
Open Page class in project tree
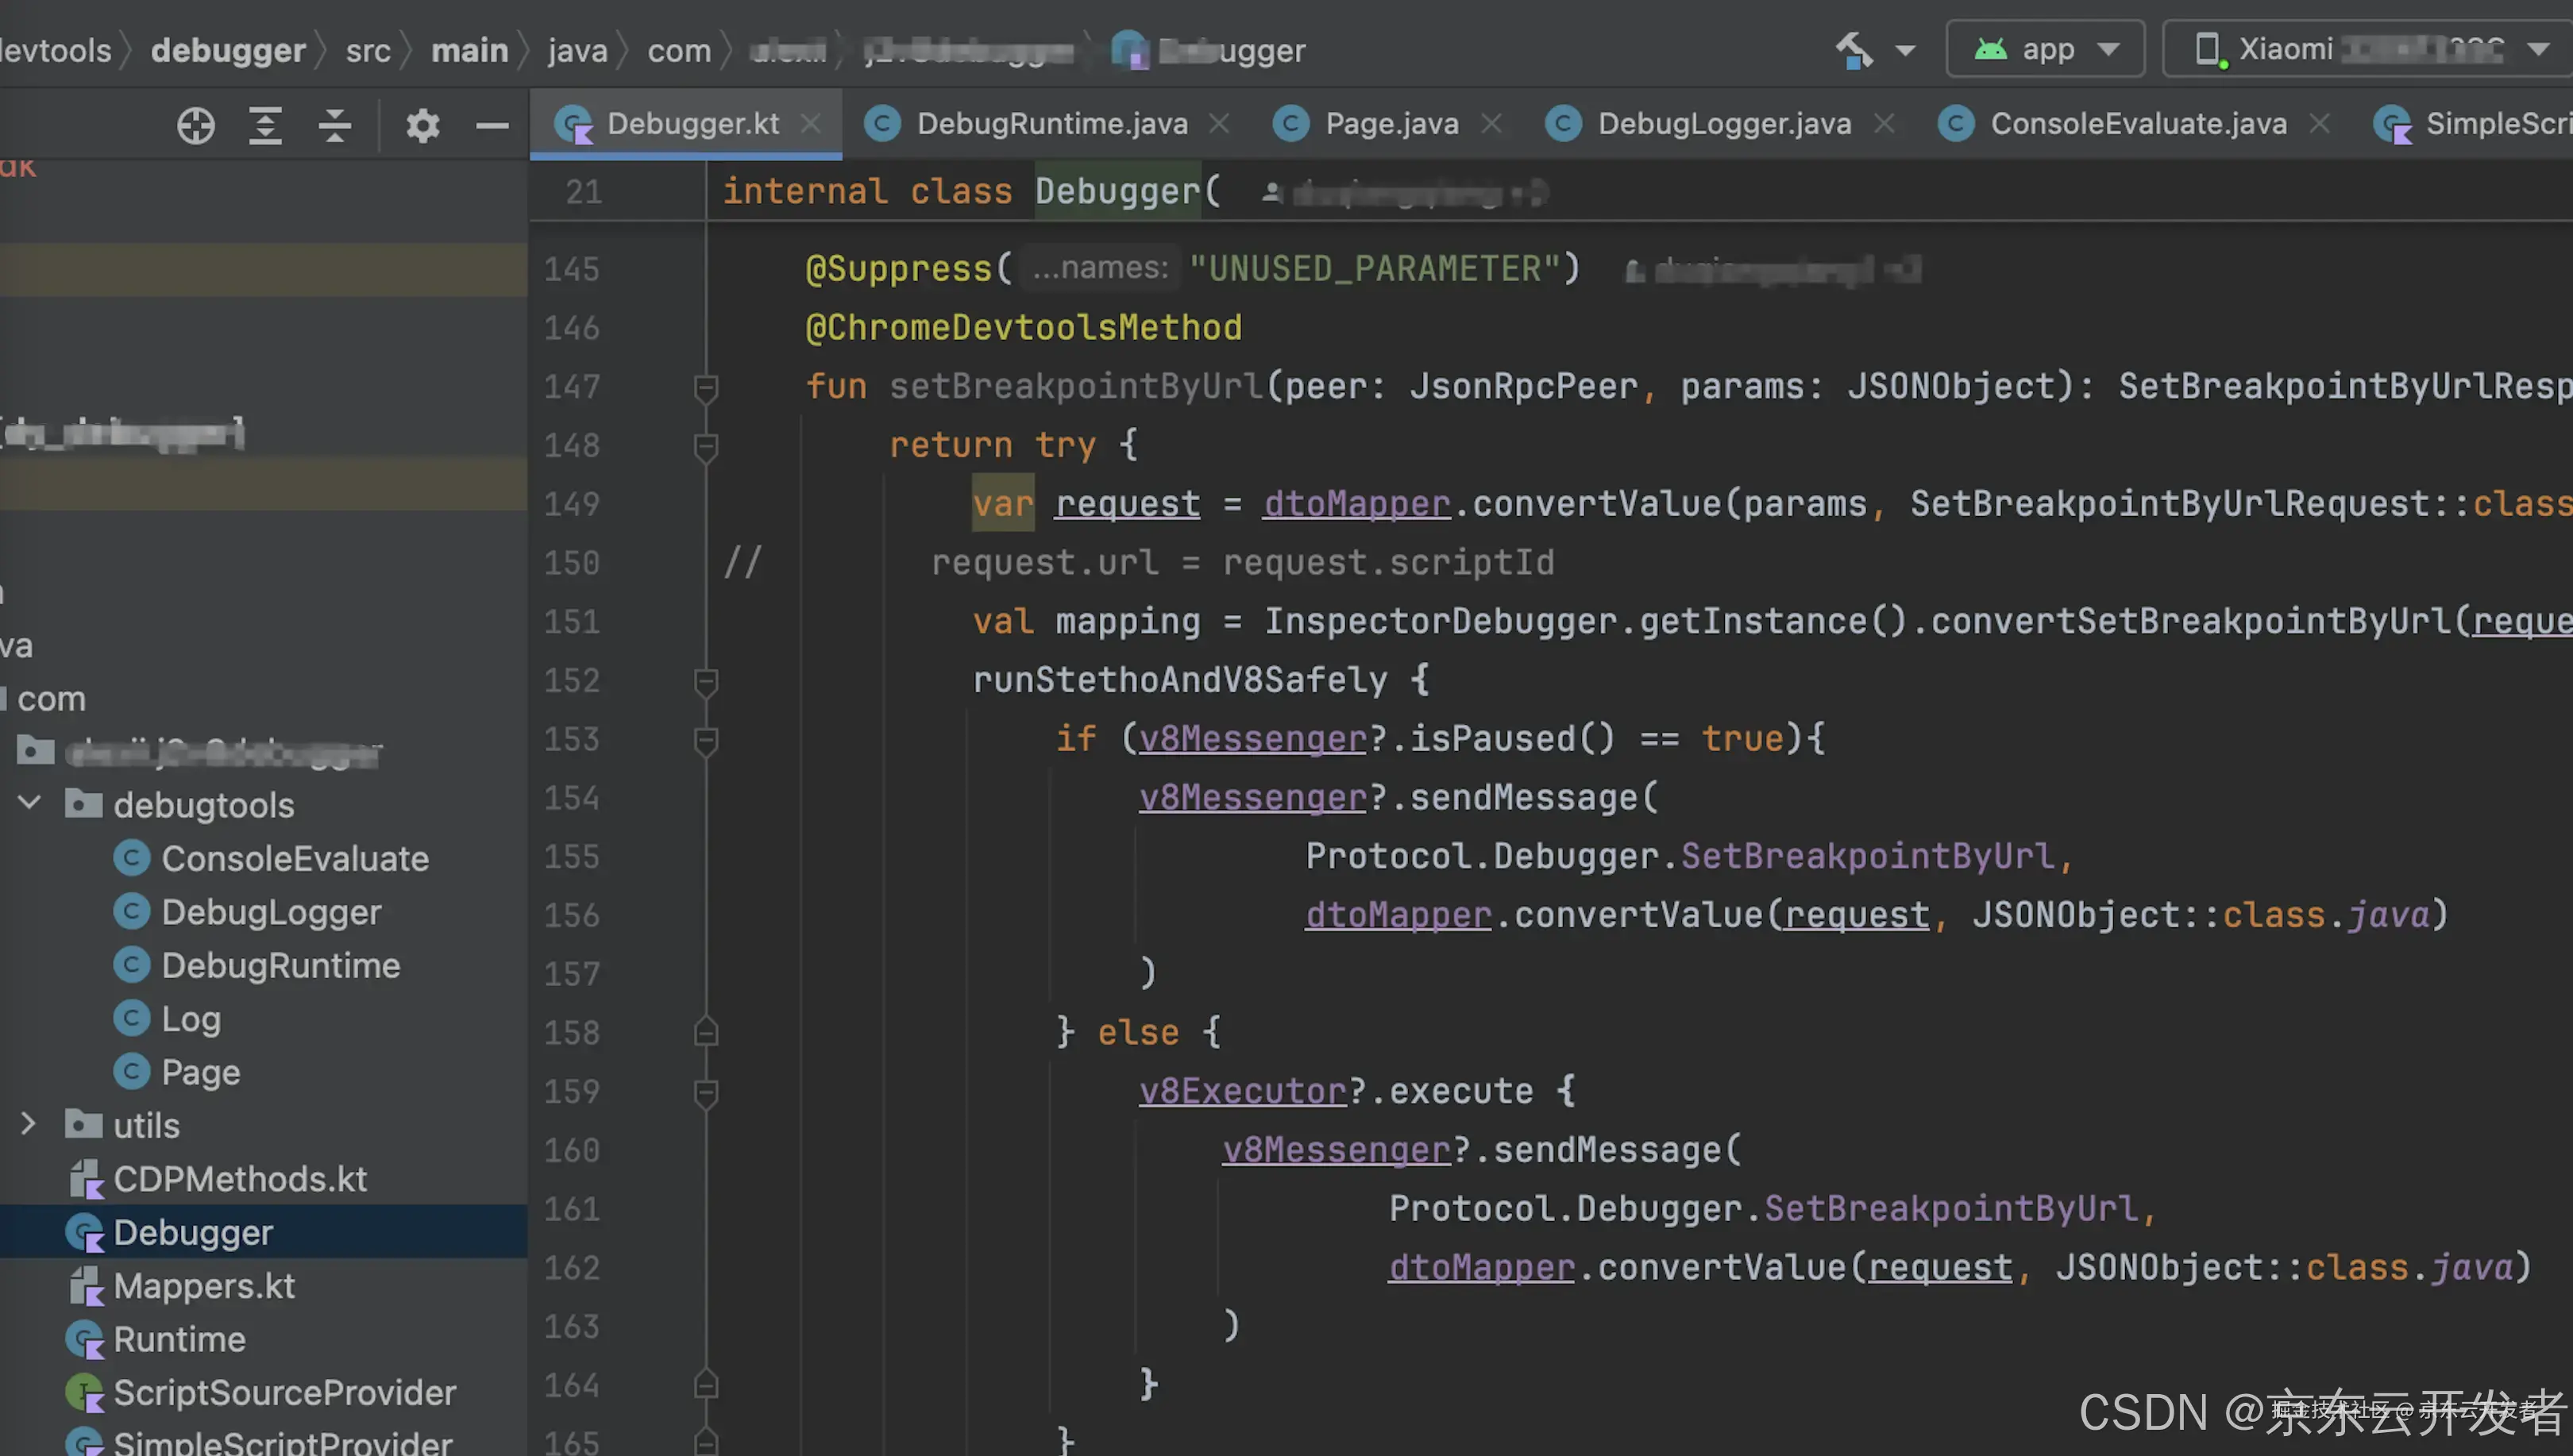[201, 1072]
